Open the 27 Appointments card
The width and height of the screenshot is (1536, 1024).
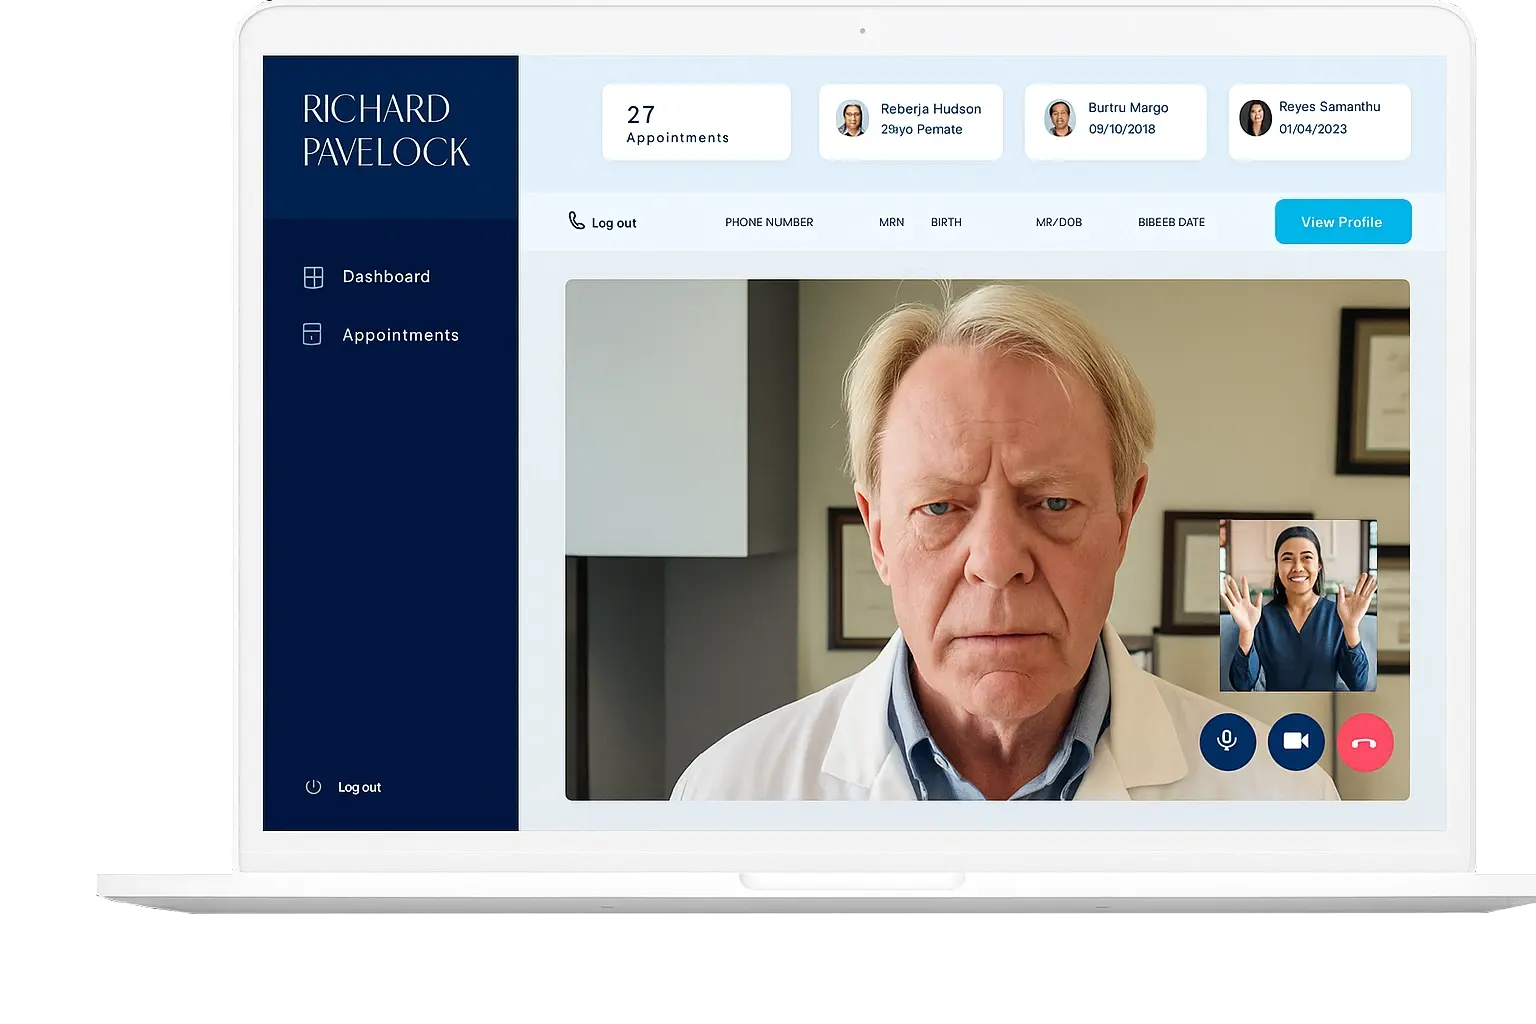pos(696,122)
